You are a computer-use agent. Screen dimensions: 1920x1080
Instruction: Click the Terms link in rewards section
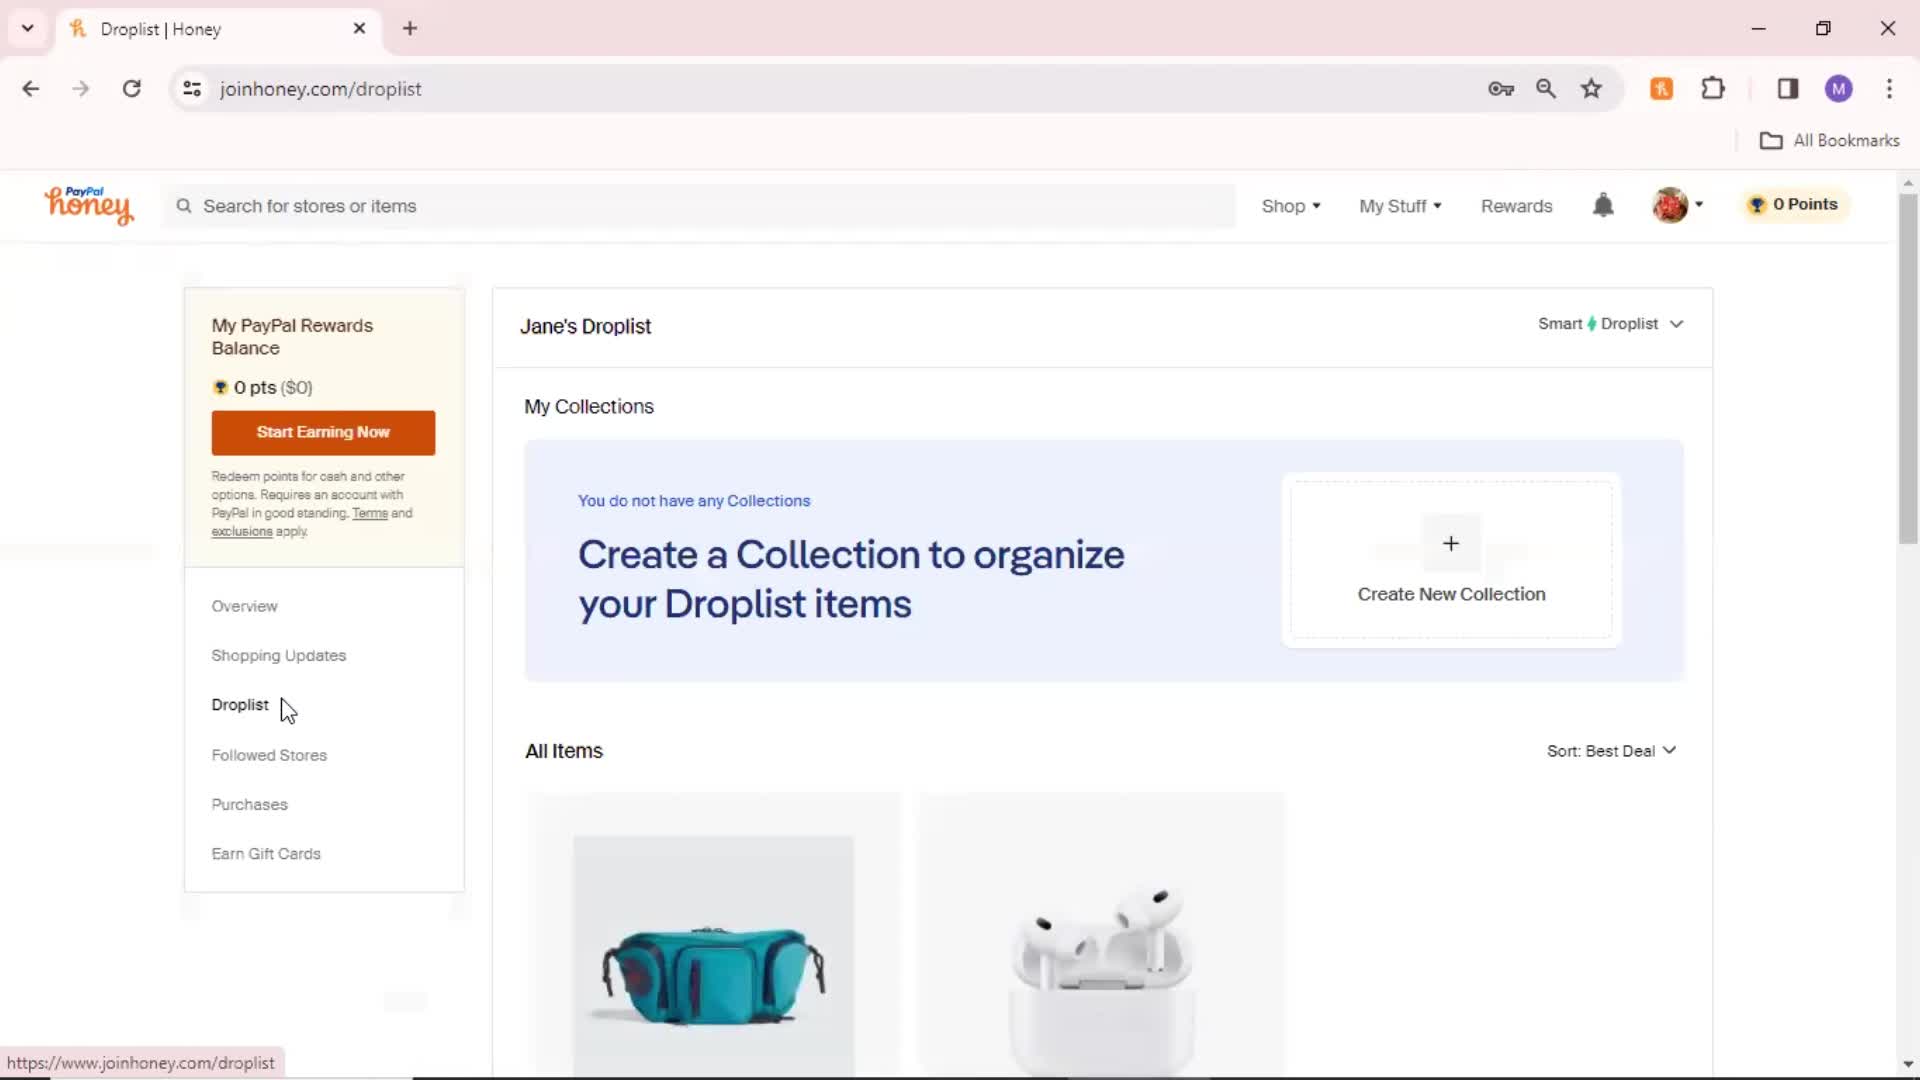coord(369,513)
